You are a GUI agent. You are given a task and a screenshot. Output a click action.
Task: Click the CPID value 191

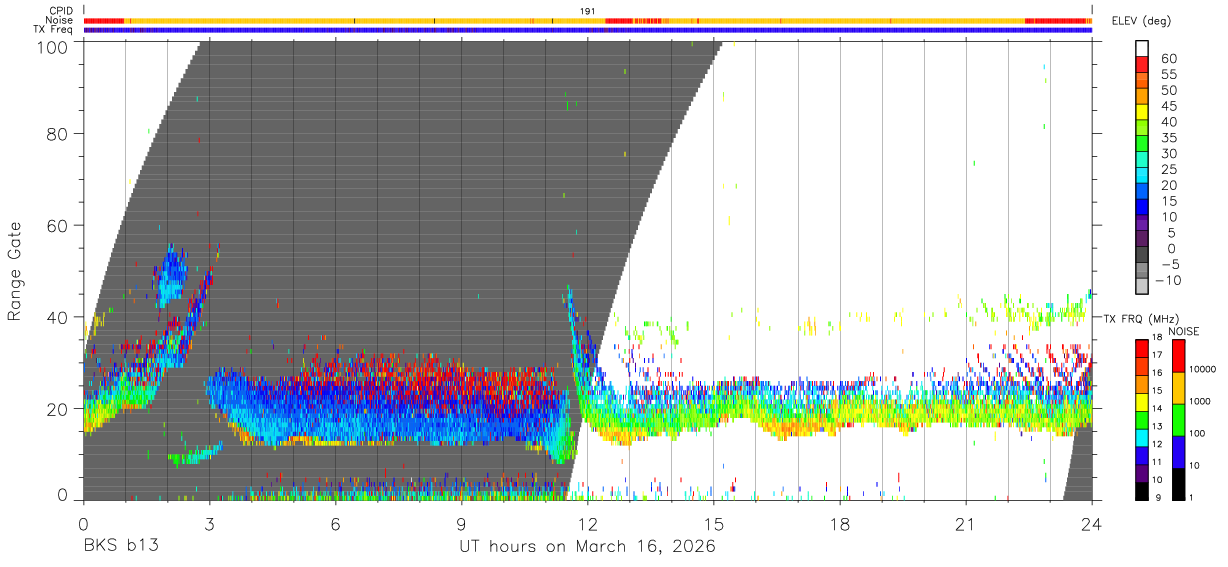coord(588,11)
